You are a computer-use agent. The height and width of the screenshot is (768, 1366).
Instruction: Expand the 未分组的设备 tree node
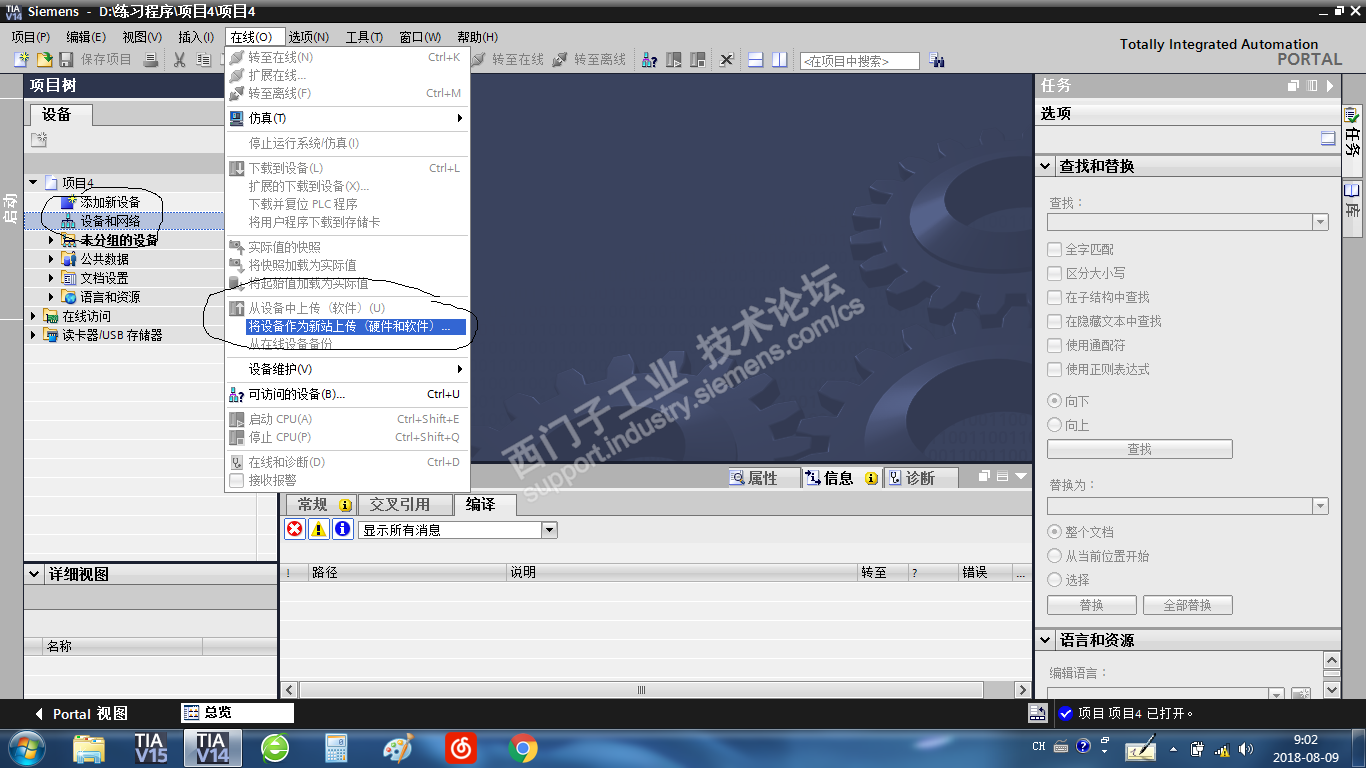pyautogui.click(x=51, y=240)
